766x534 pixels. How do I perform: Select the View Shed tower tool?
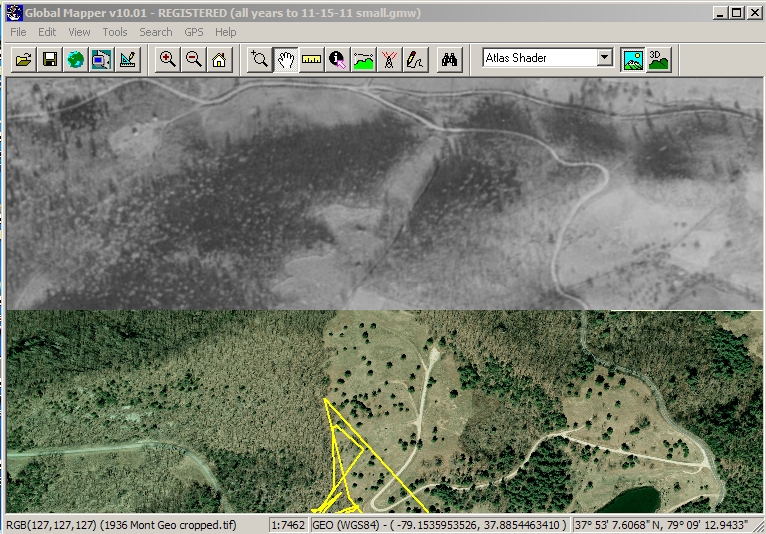(x=389, y=60)
